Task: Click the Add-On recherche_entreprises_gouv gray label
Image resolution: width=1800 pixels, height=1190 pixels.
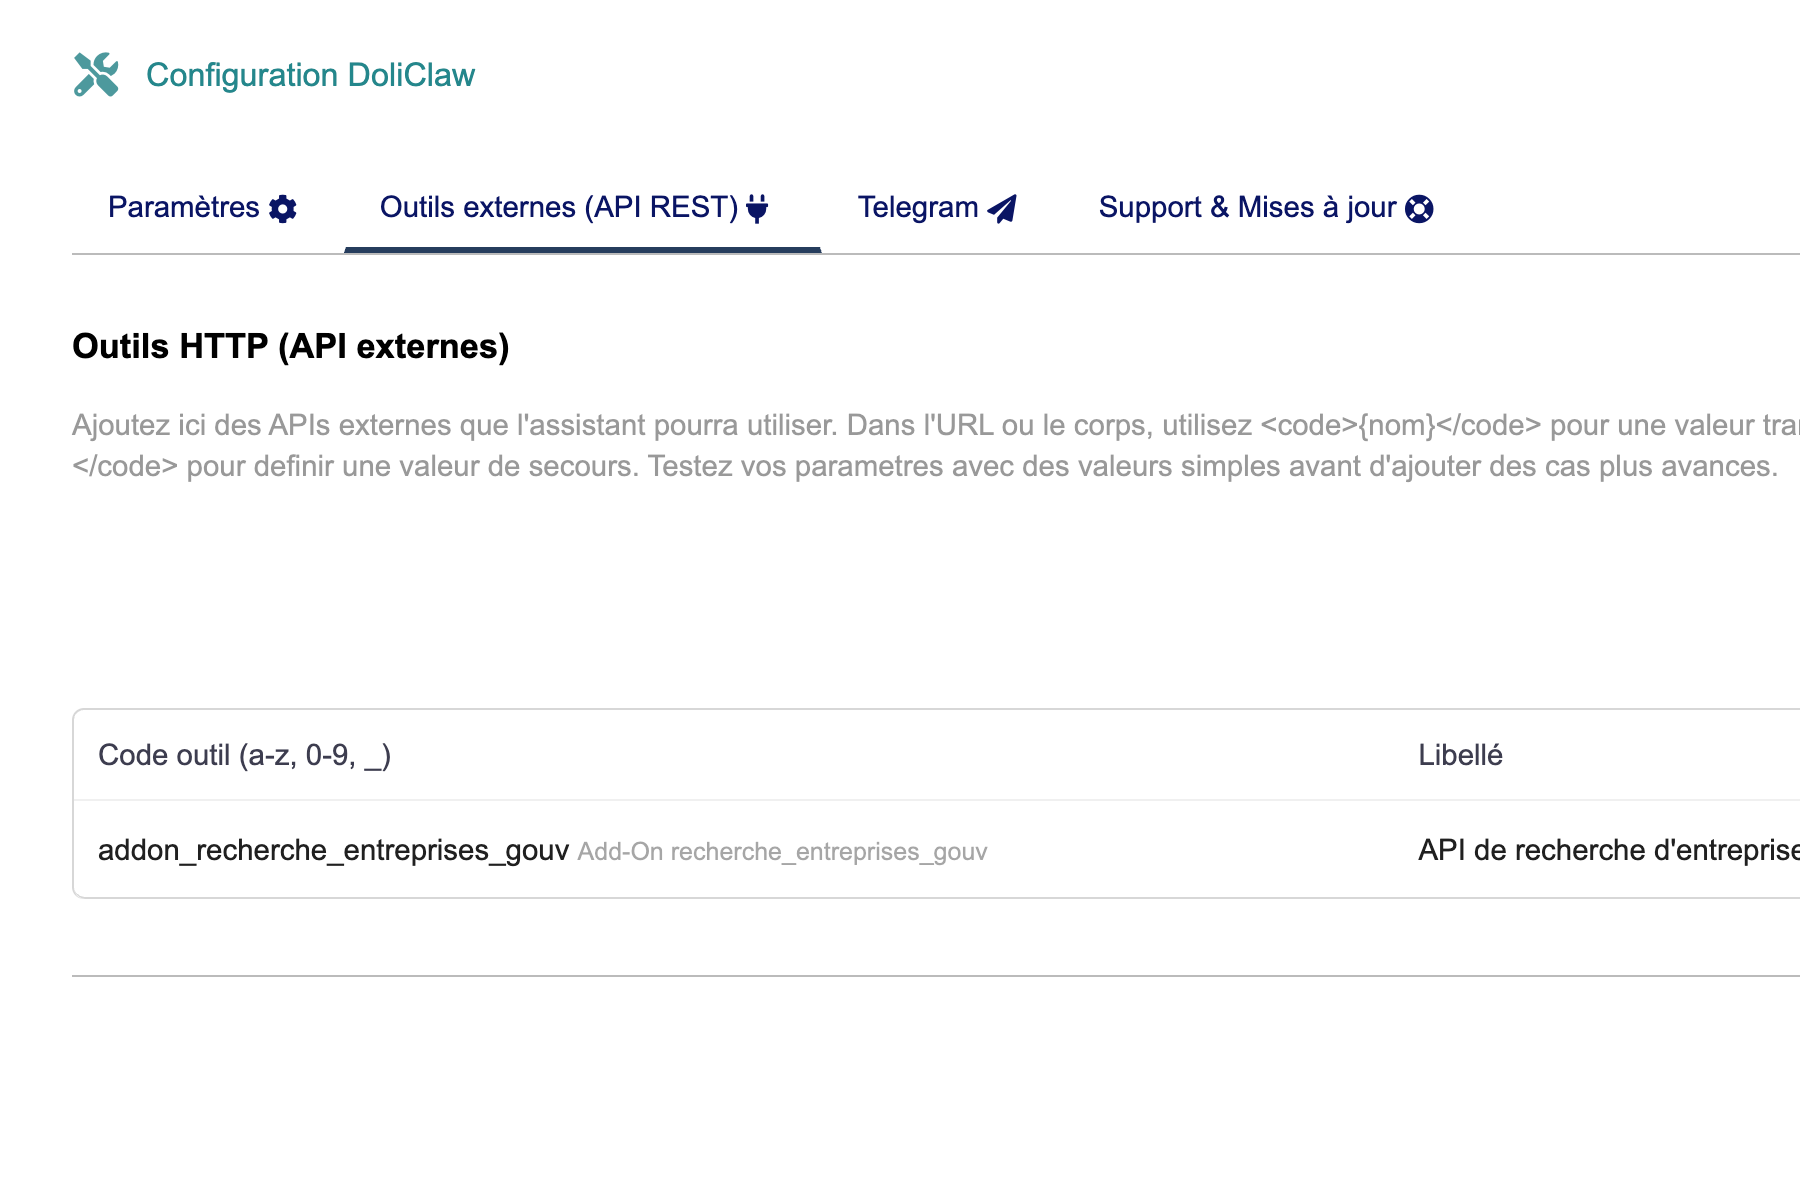Action: coord(782,852)
